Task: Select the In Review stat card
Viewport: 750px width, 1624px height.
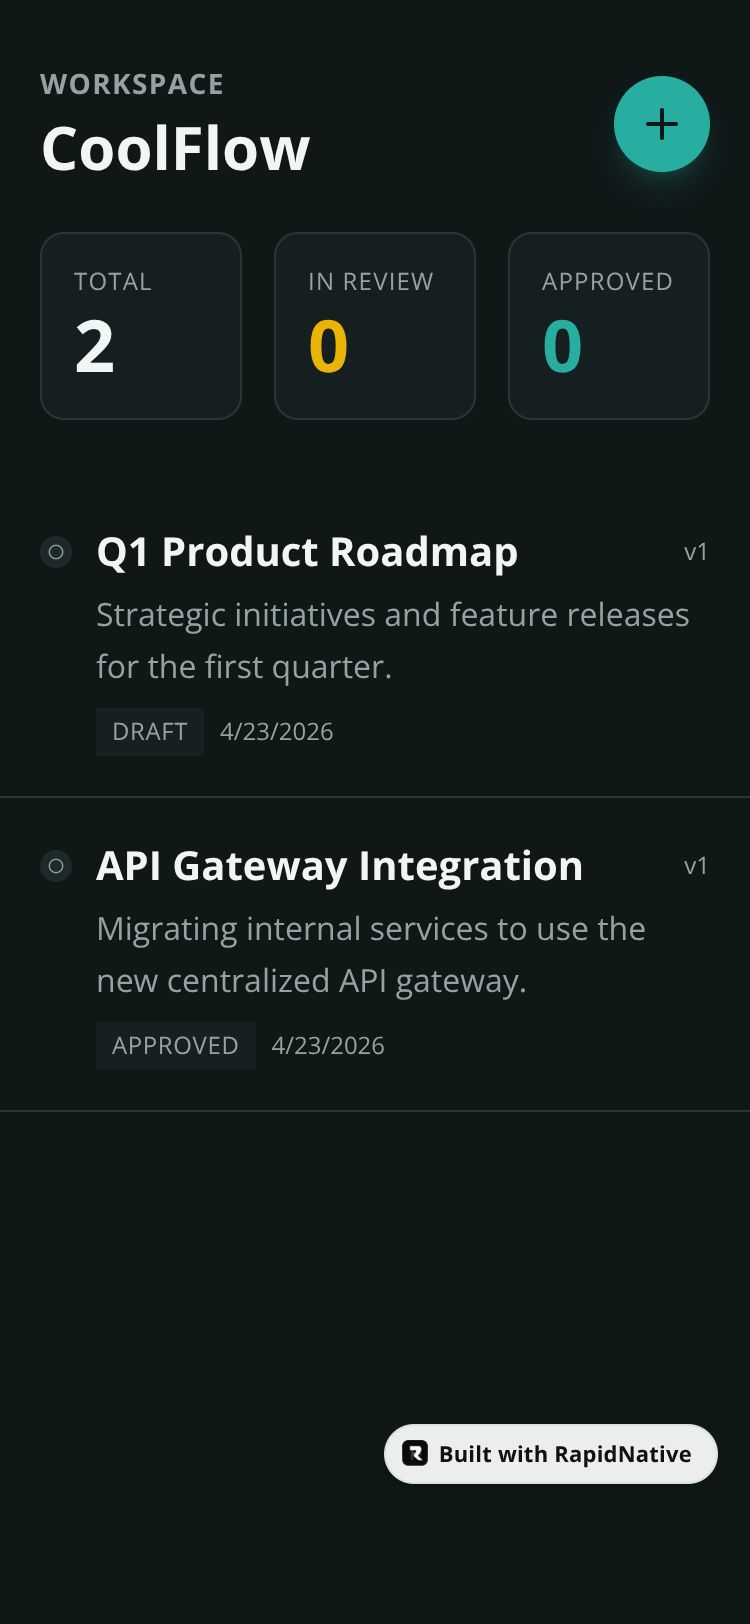Action: (375, 326)
